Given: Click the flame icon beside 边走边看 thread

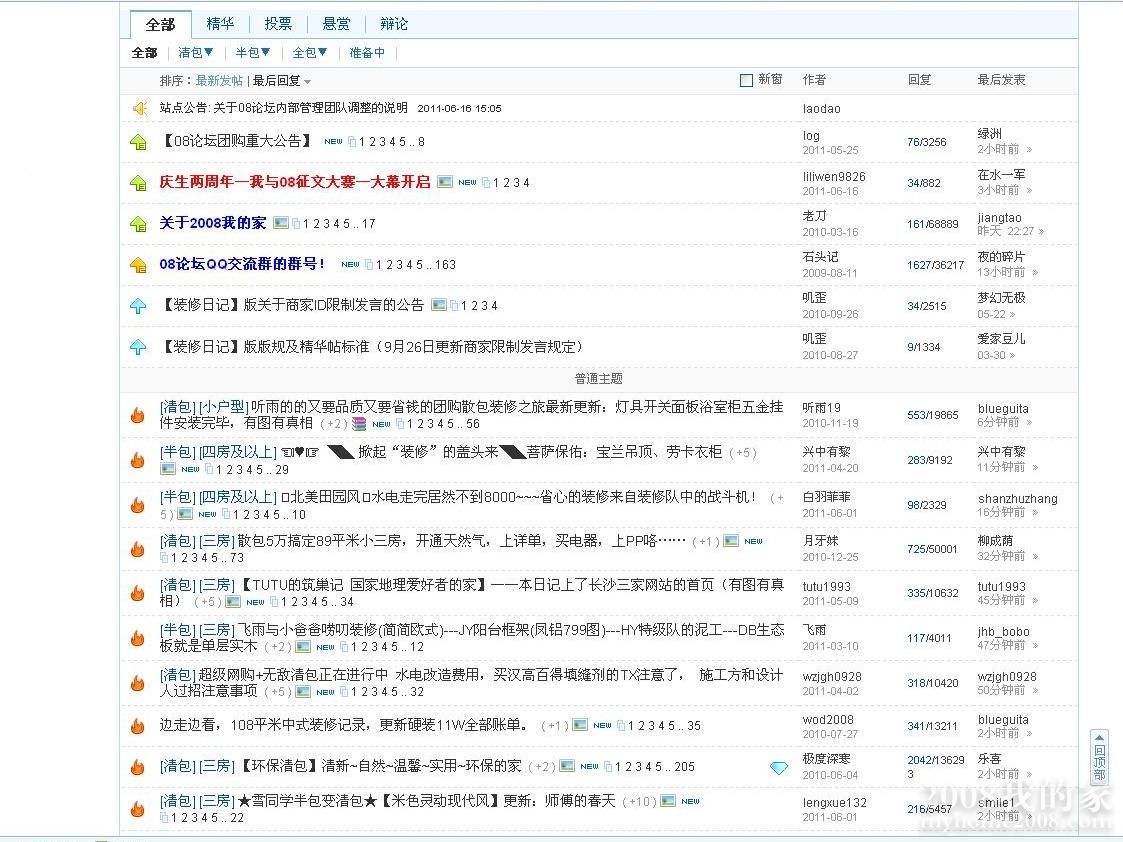Looking at the screenshot, I should tap(138, 726).
